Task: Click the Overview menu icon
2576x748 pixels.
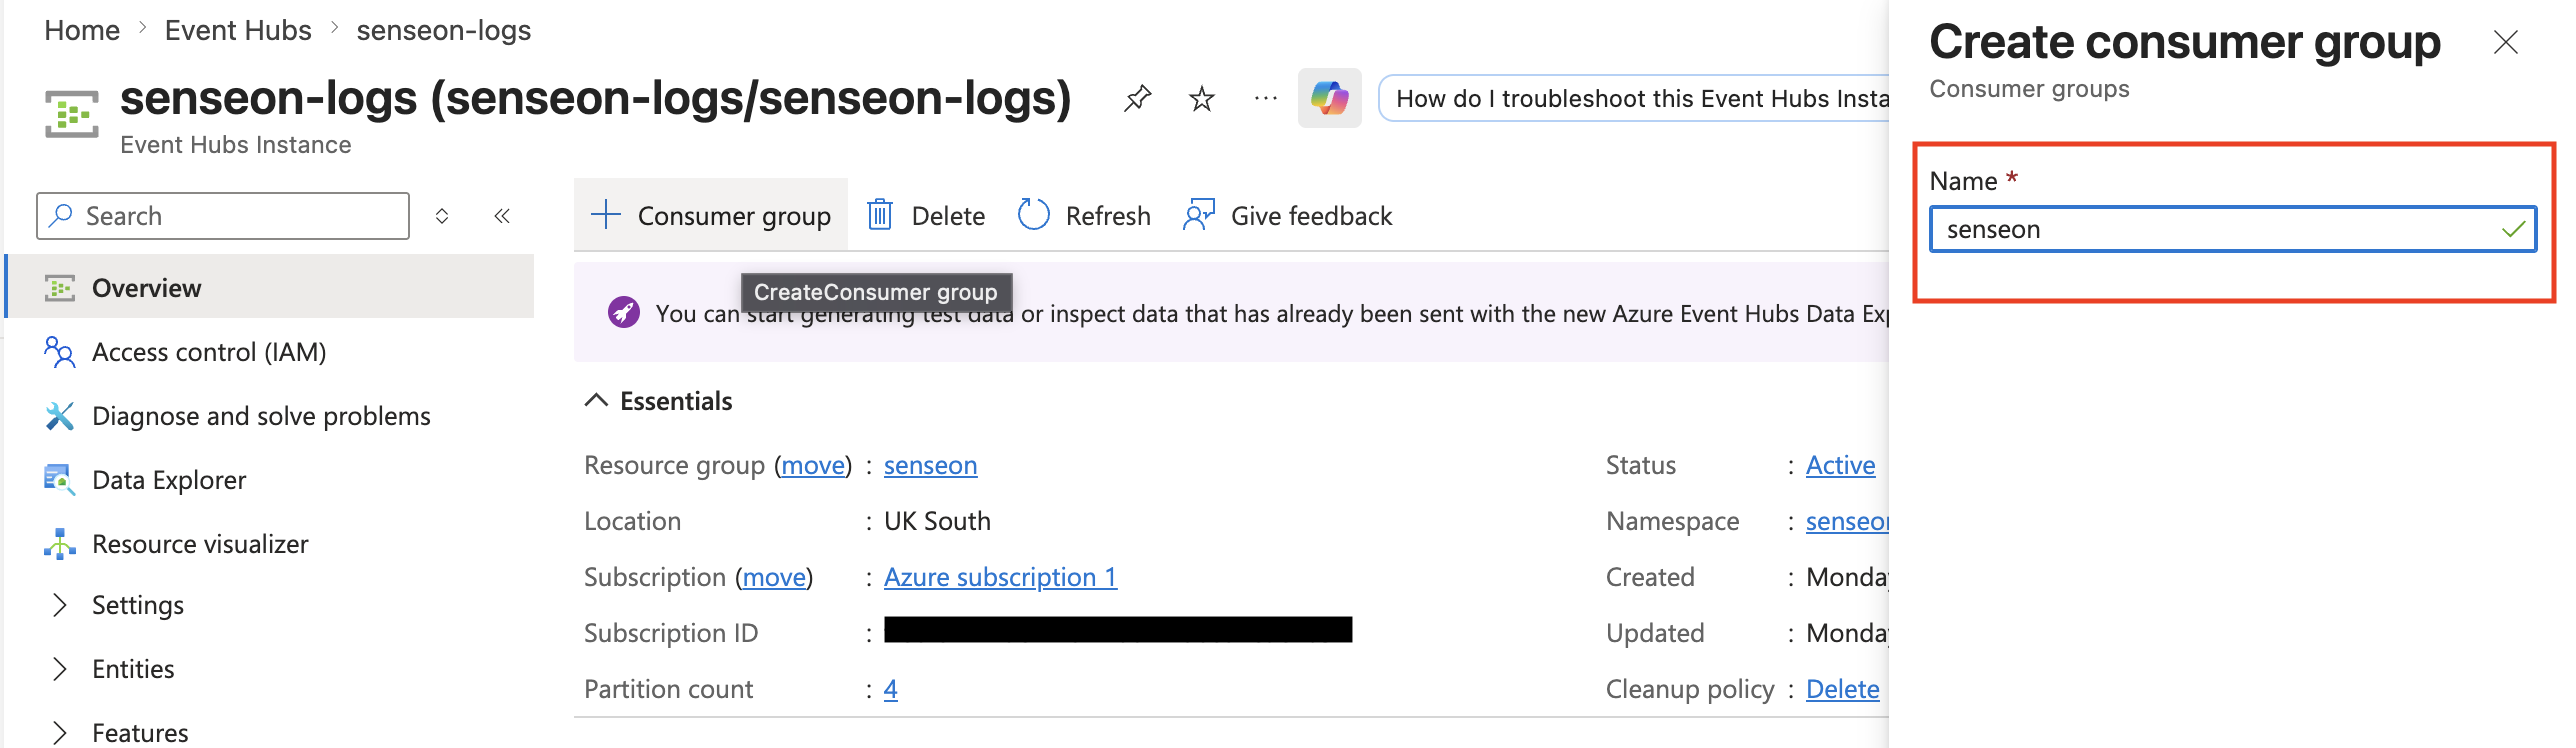Action: click(60, 288)
